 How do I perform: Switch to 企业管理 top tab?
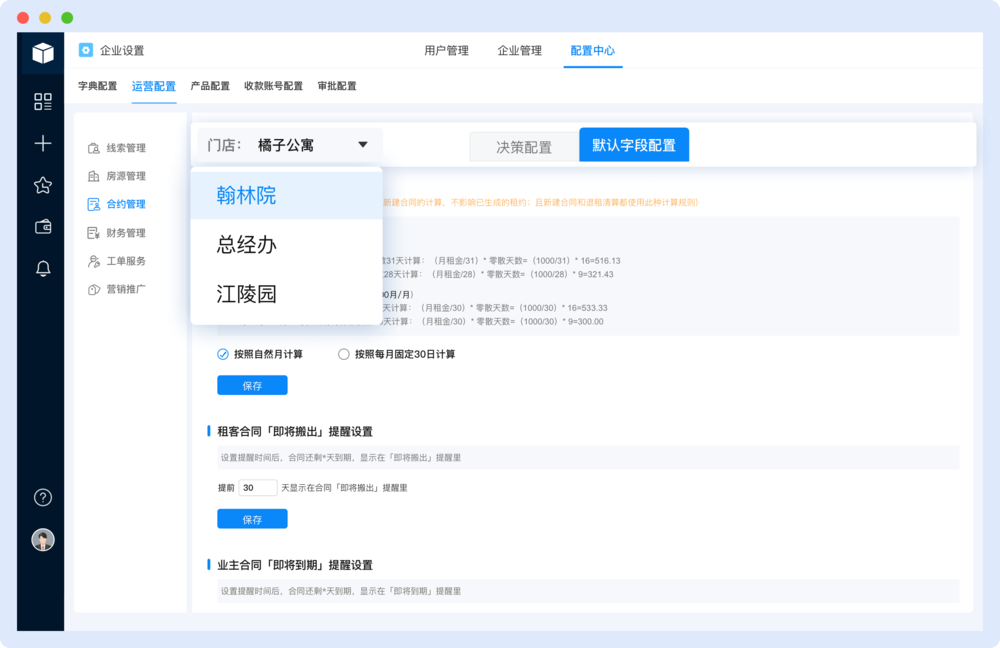[520, 50]
